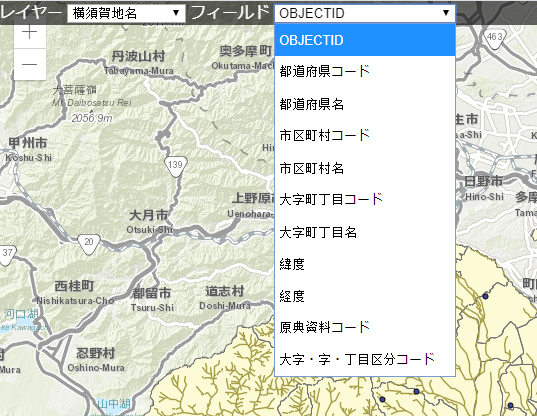The width and height of the screenshot is (537, 416).
Task: Click the 甲州市 map label
Action: [x=28, y=143]
